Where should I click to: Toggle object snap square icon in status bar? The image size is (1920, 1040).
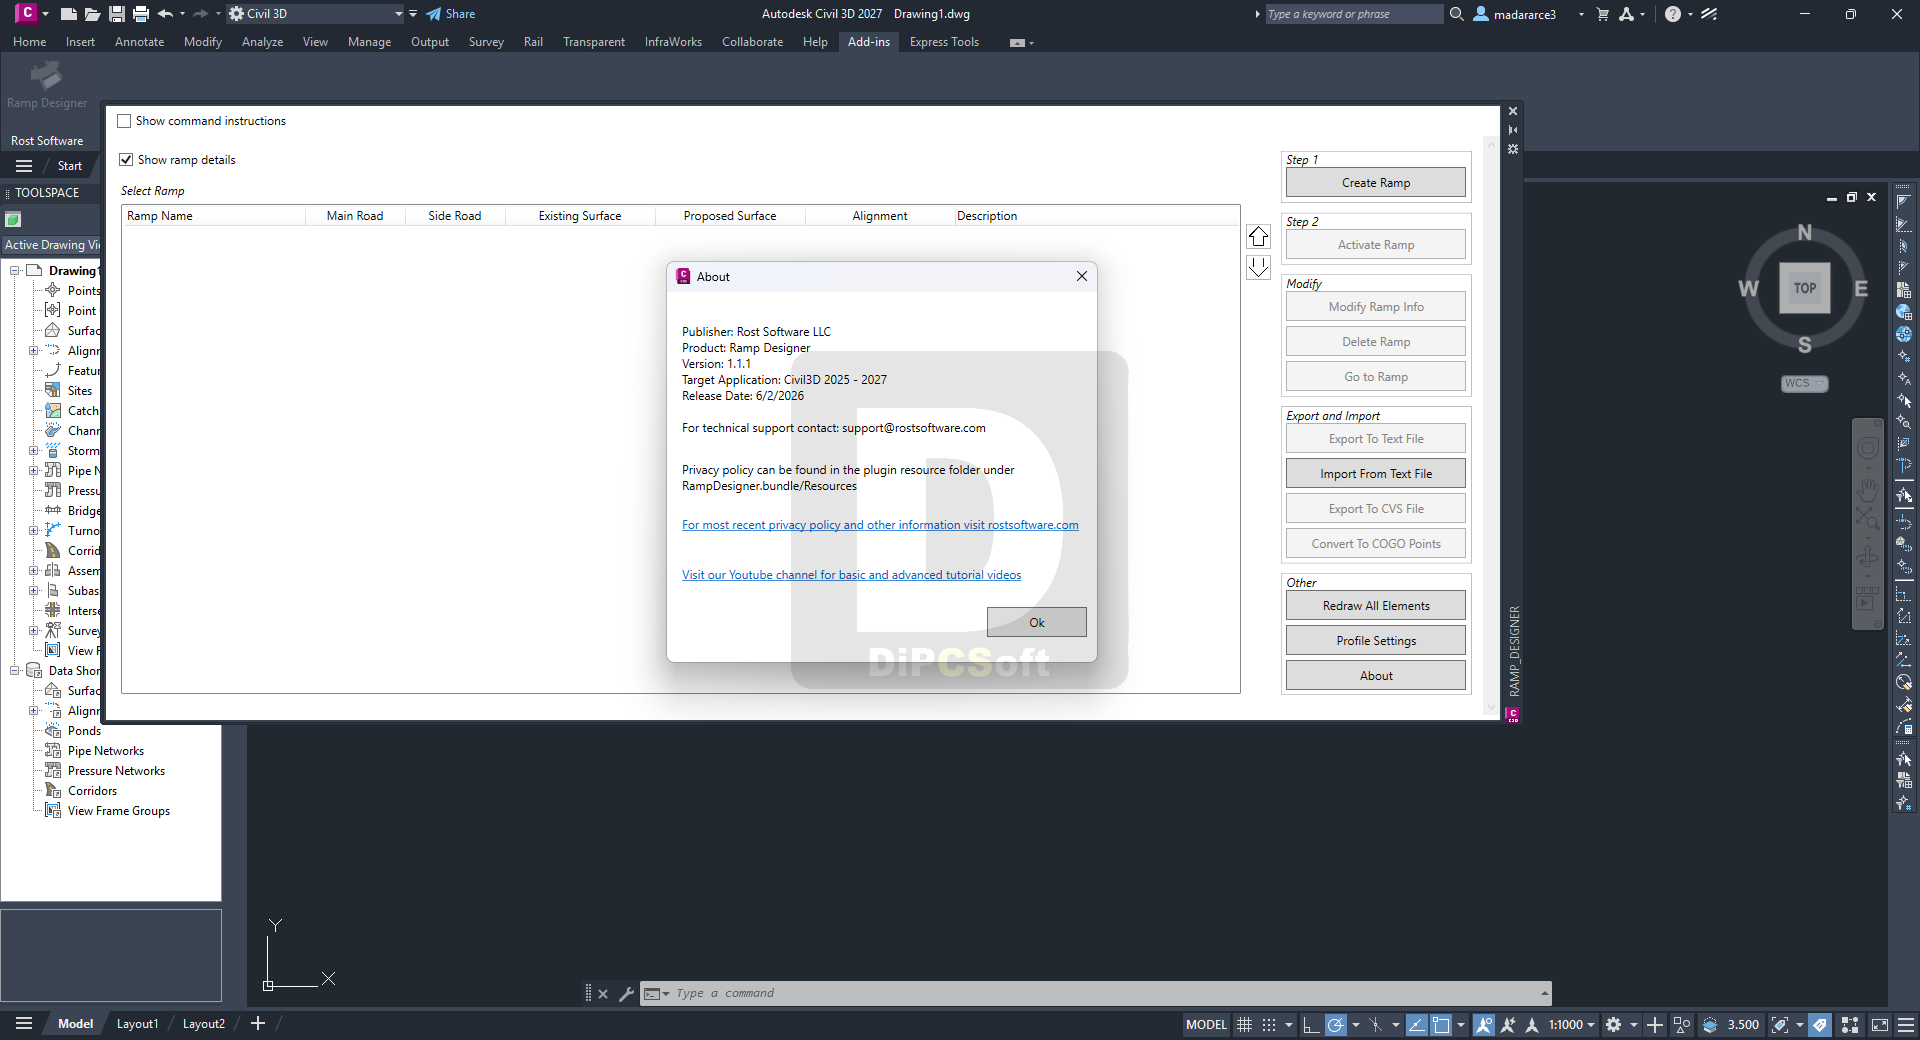coord(1441,1024)
